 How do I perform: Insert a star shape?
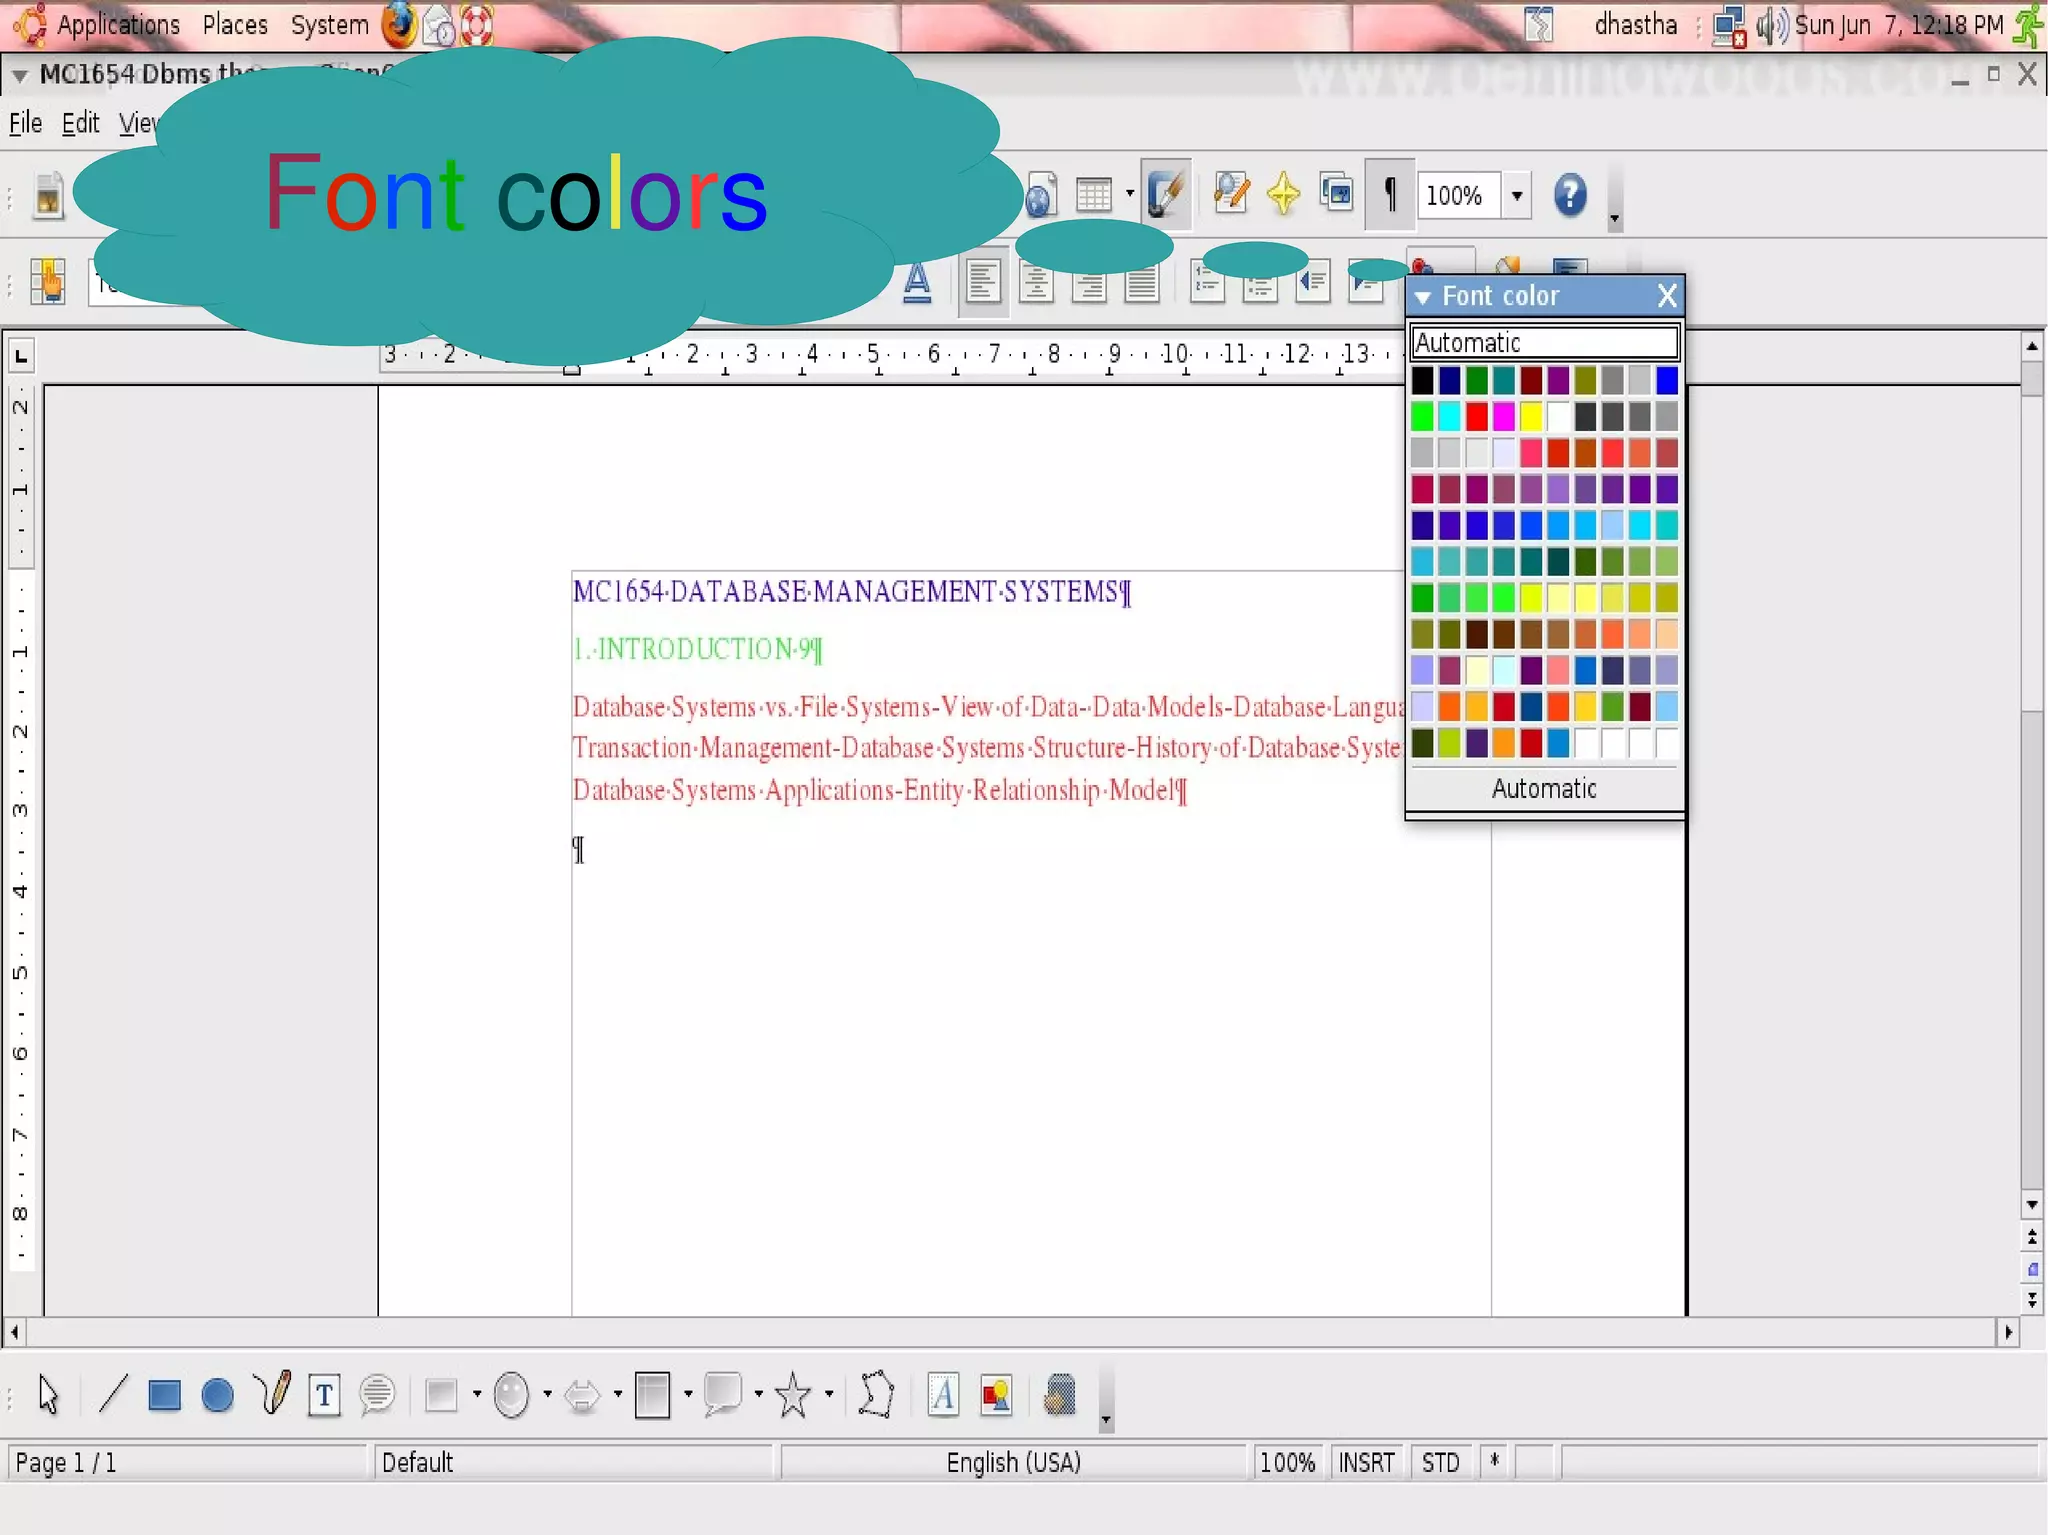(x=793, y=1394)
